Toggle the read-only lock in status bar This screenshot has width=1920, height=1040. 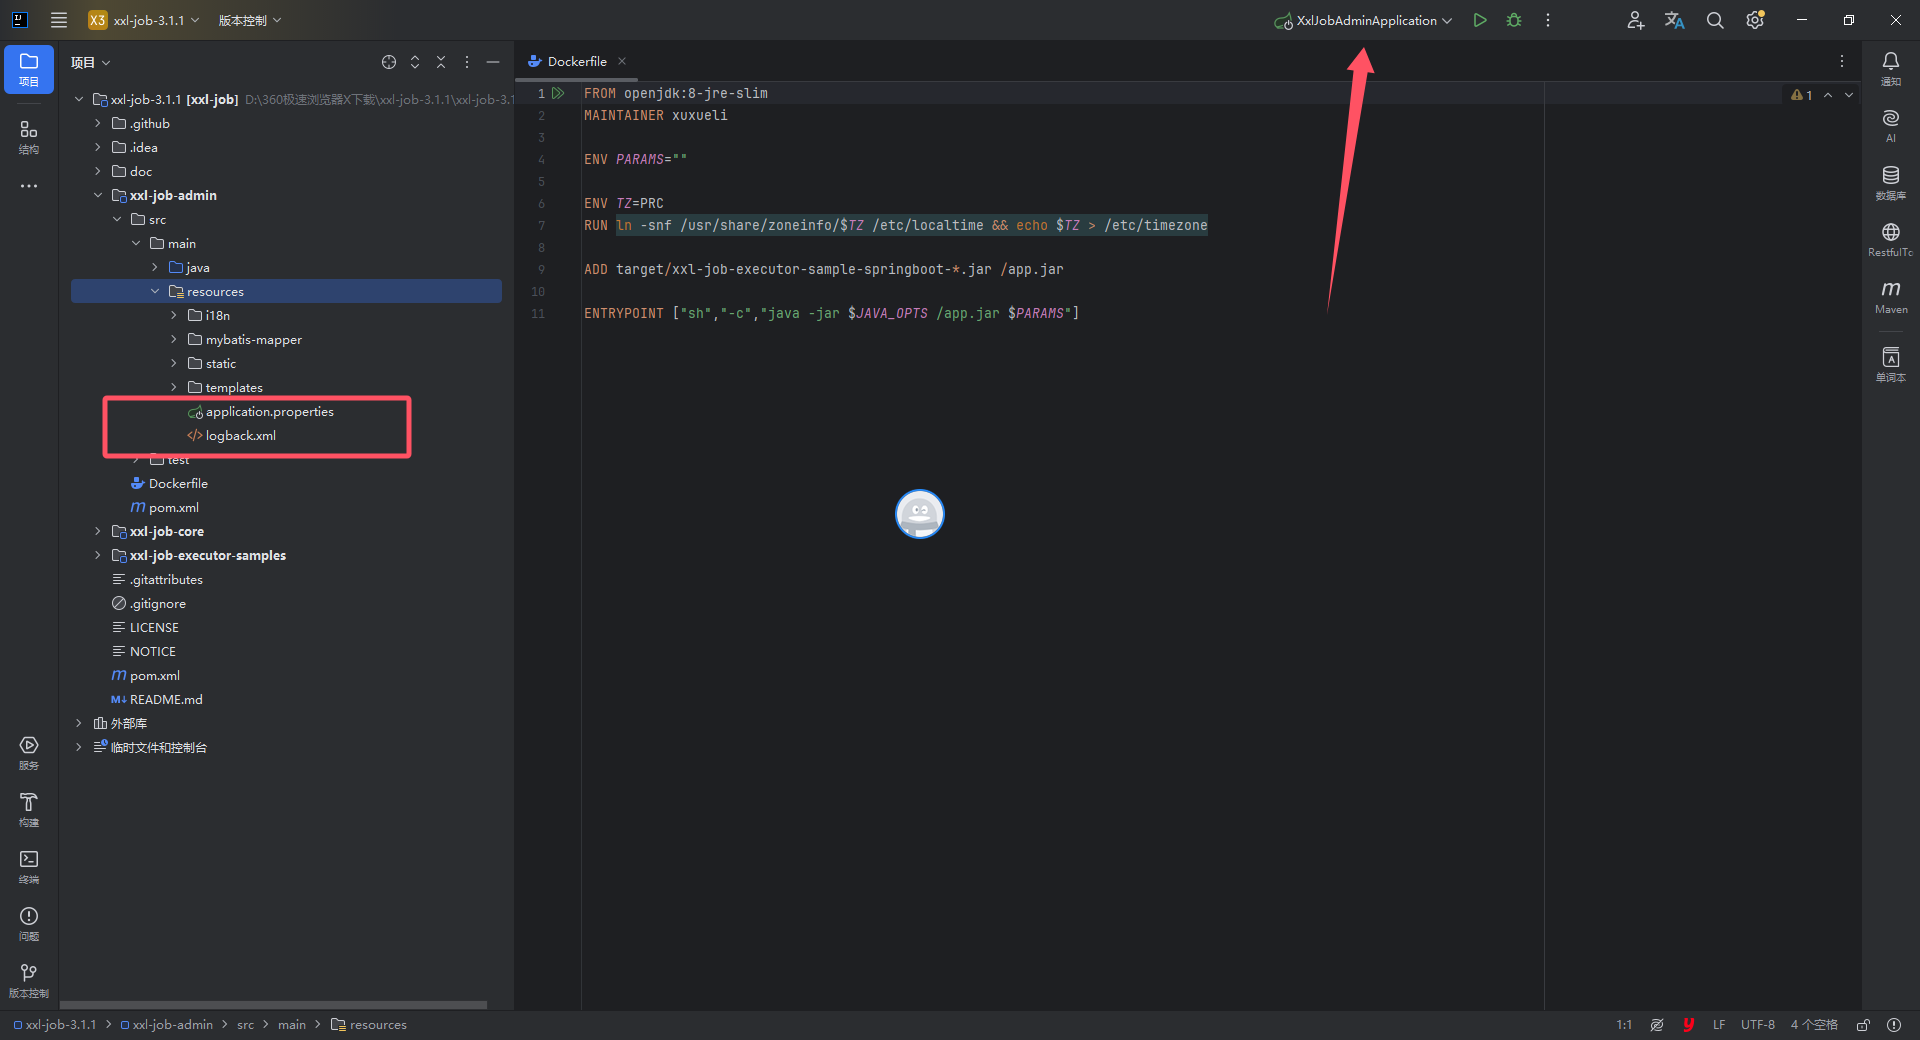[1863, 1025]
